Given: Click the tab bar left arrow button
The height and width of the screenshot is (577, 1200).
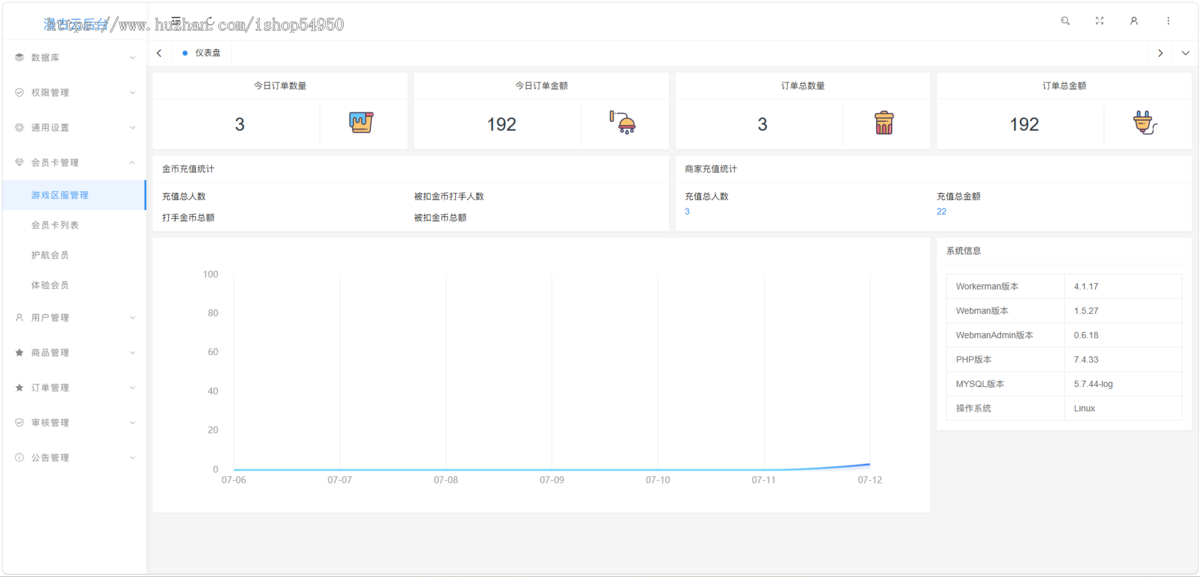Looking at the screenshot, I should click(x=160, y=53).
